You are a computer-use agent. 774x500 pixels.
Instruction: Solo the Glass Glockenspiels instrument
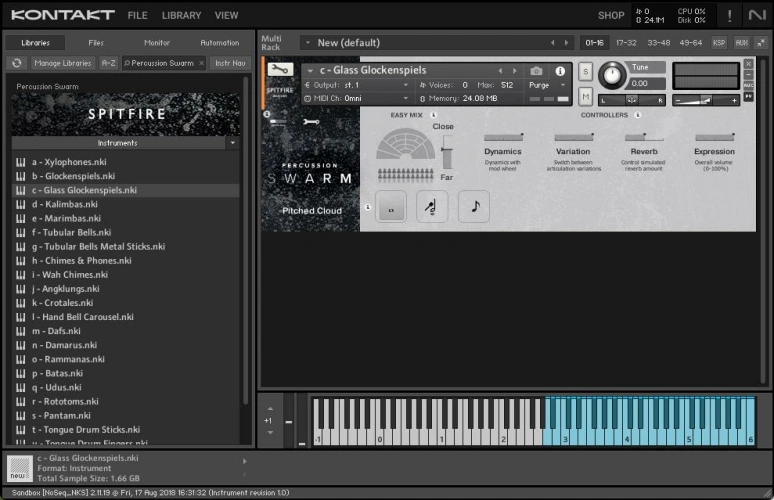click(x=585, y=72)
